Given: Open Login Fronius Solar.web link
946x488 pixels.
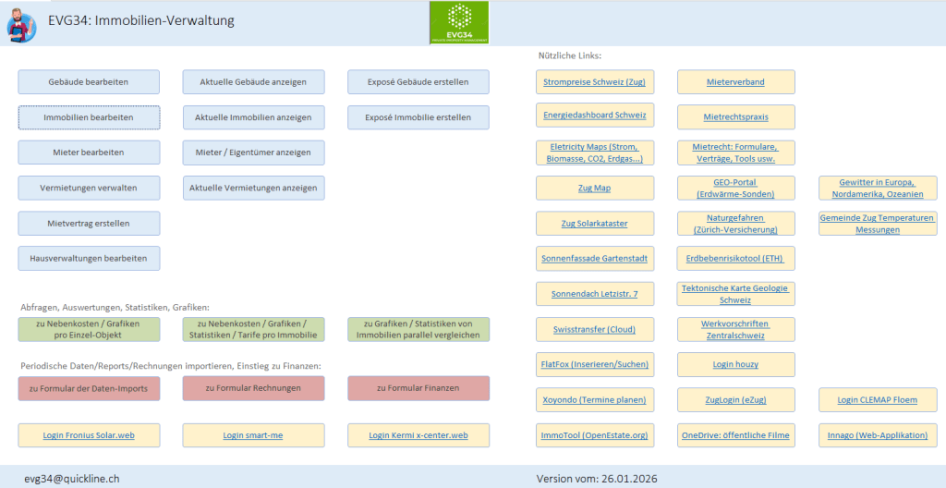Looking at the screenshot, I should point(89,435).
